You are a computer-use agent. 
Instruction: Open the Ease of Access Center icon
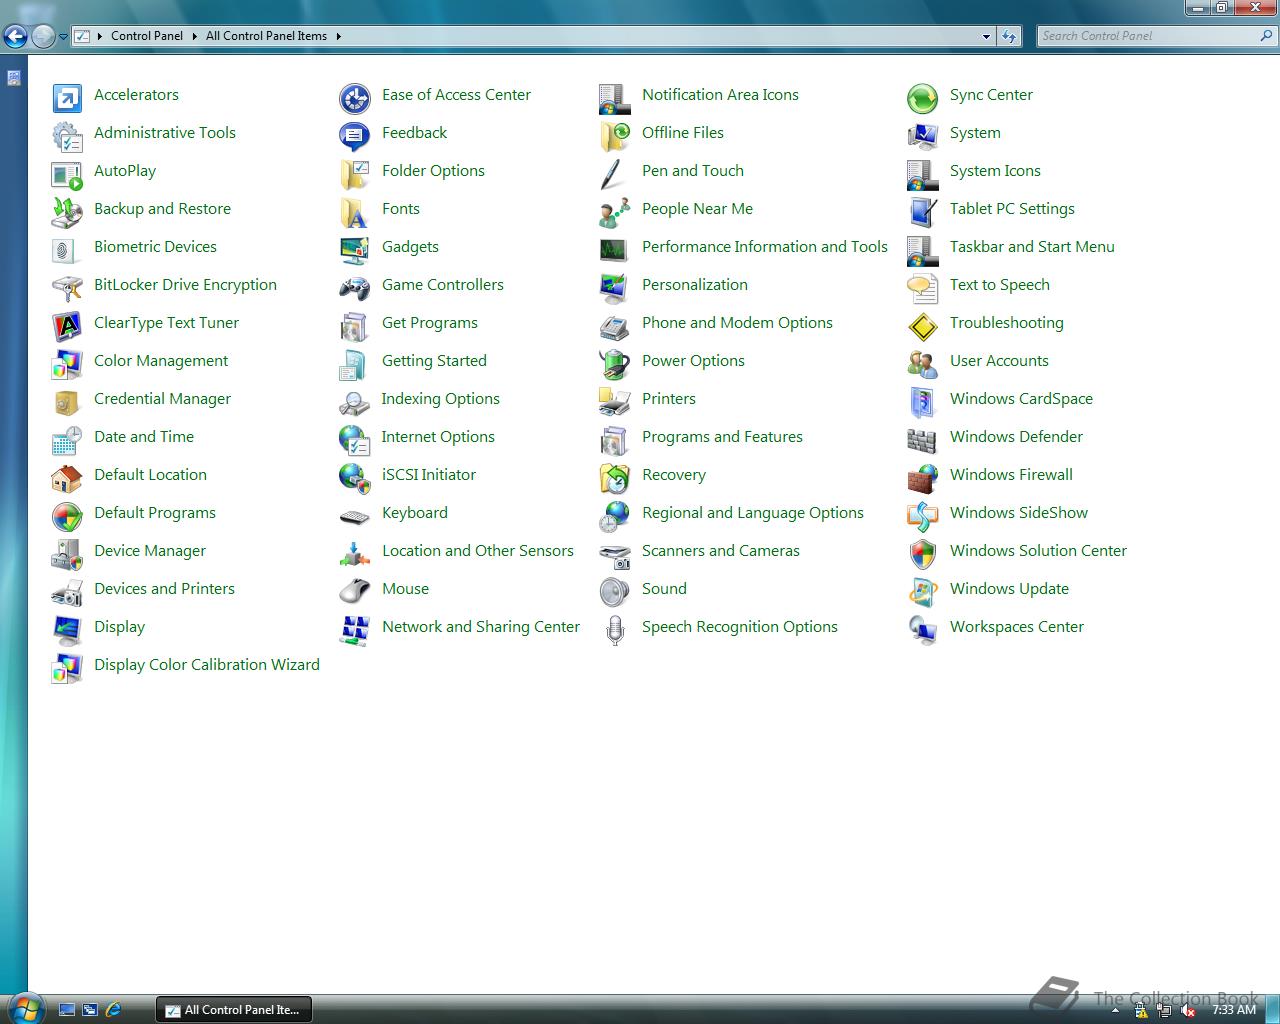[x=355, y=97]
